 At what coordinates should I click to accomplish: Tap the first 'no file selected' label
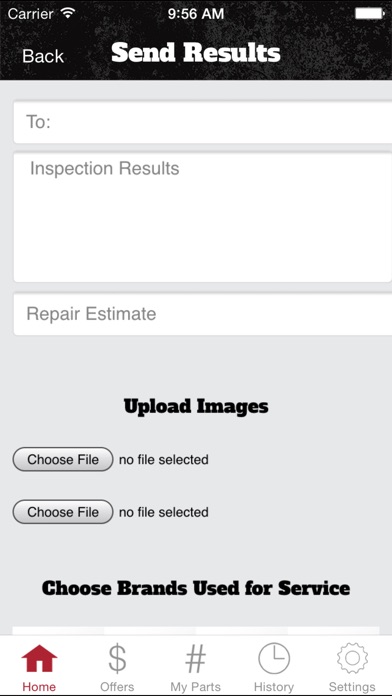164,459
